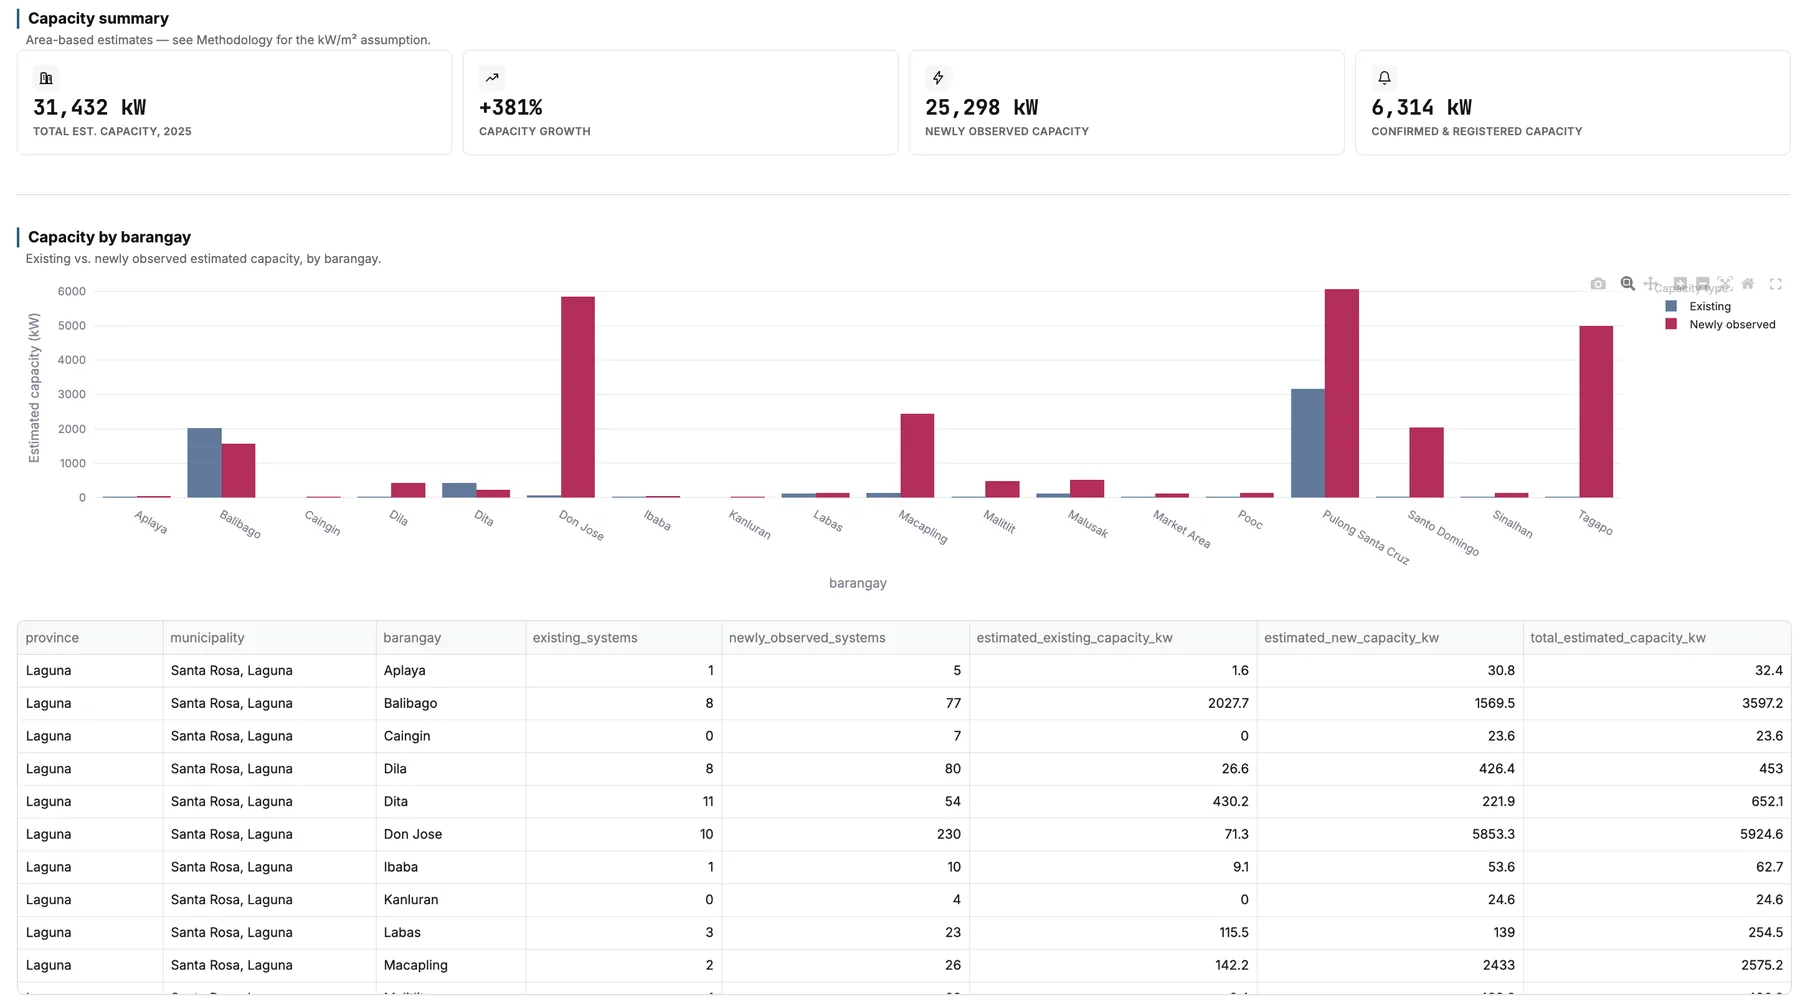Viewport: 1800px width, 1002px height.
Task: Sort by estimated_new_capacity_kw column header
Action: coord(1390,638)
